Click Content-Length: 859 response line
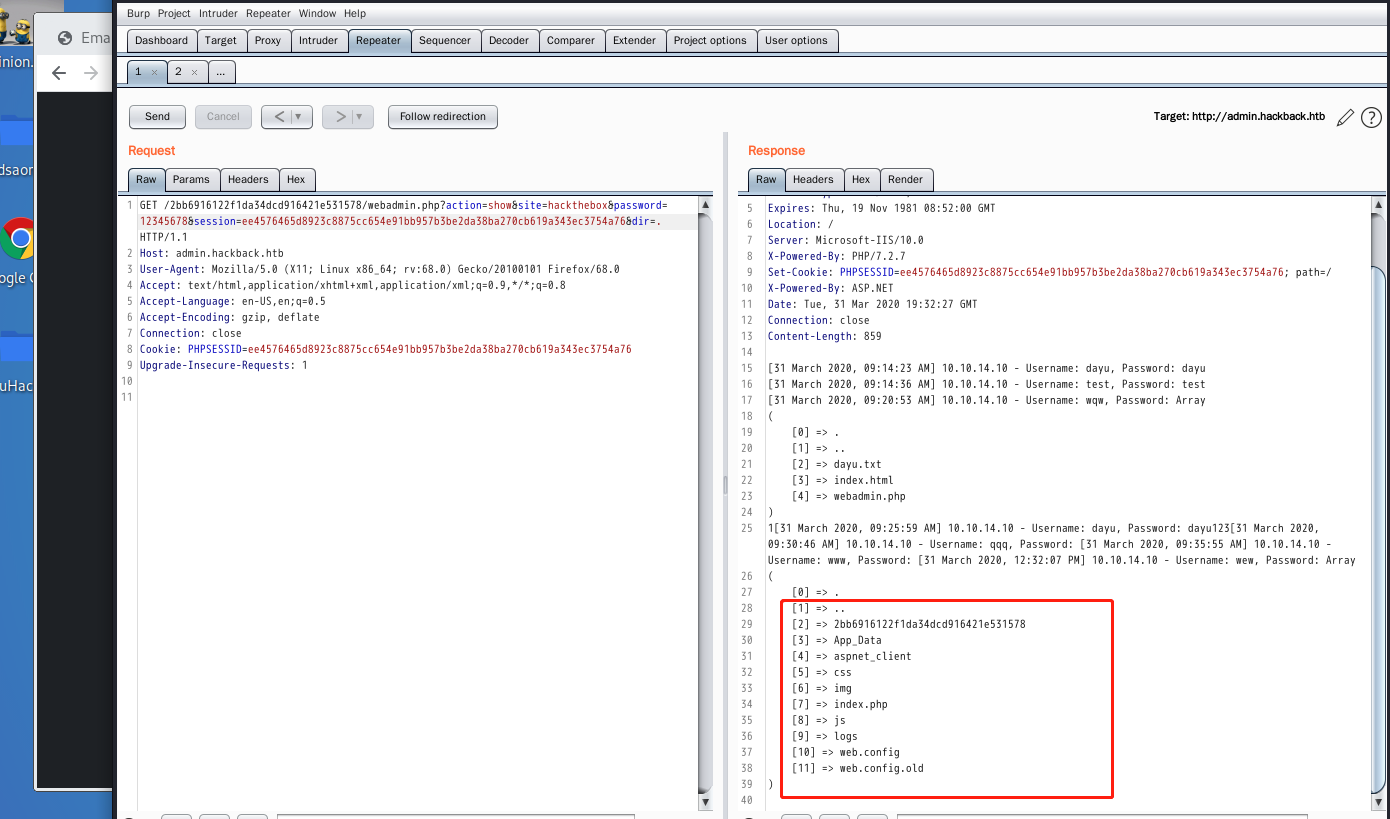This screenshot has width=1390, height=819. (825, 336)
